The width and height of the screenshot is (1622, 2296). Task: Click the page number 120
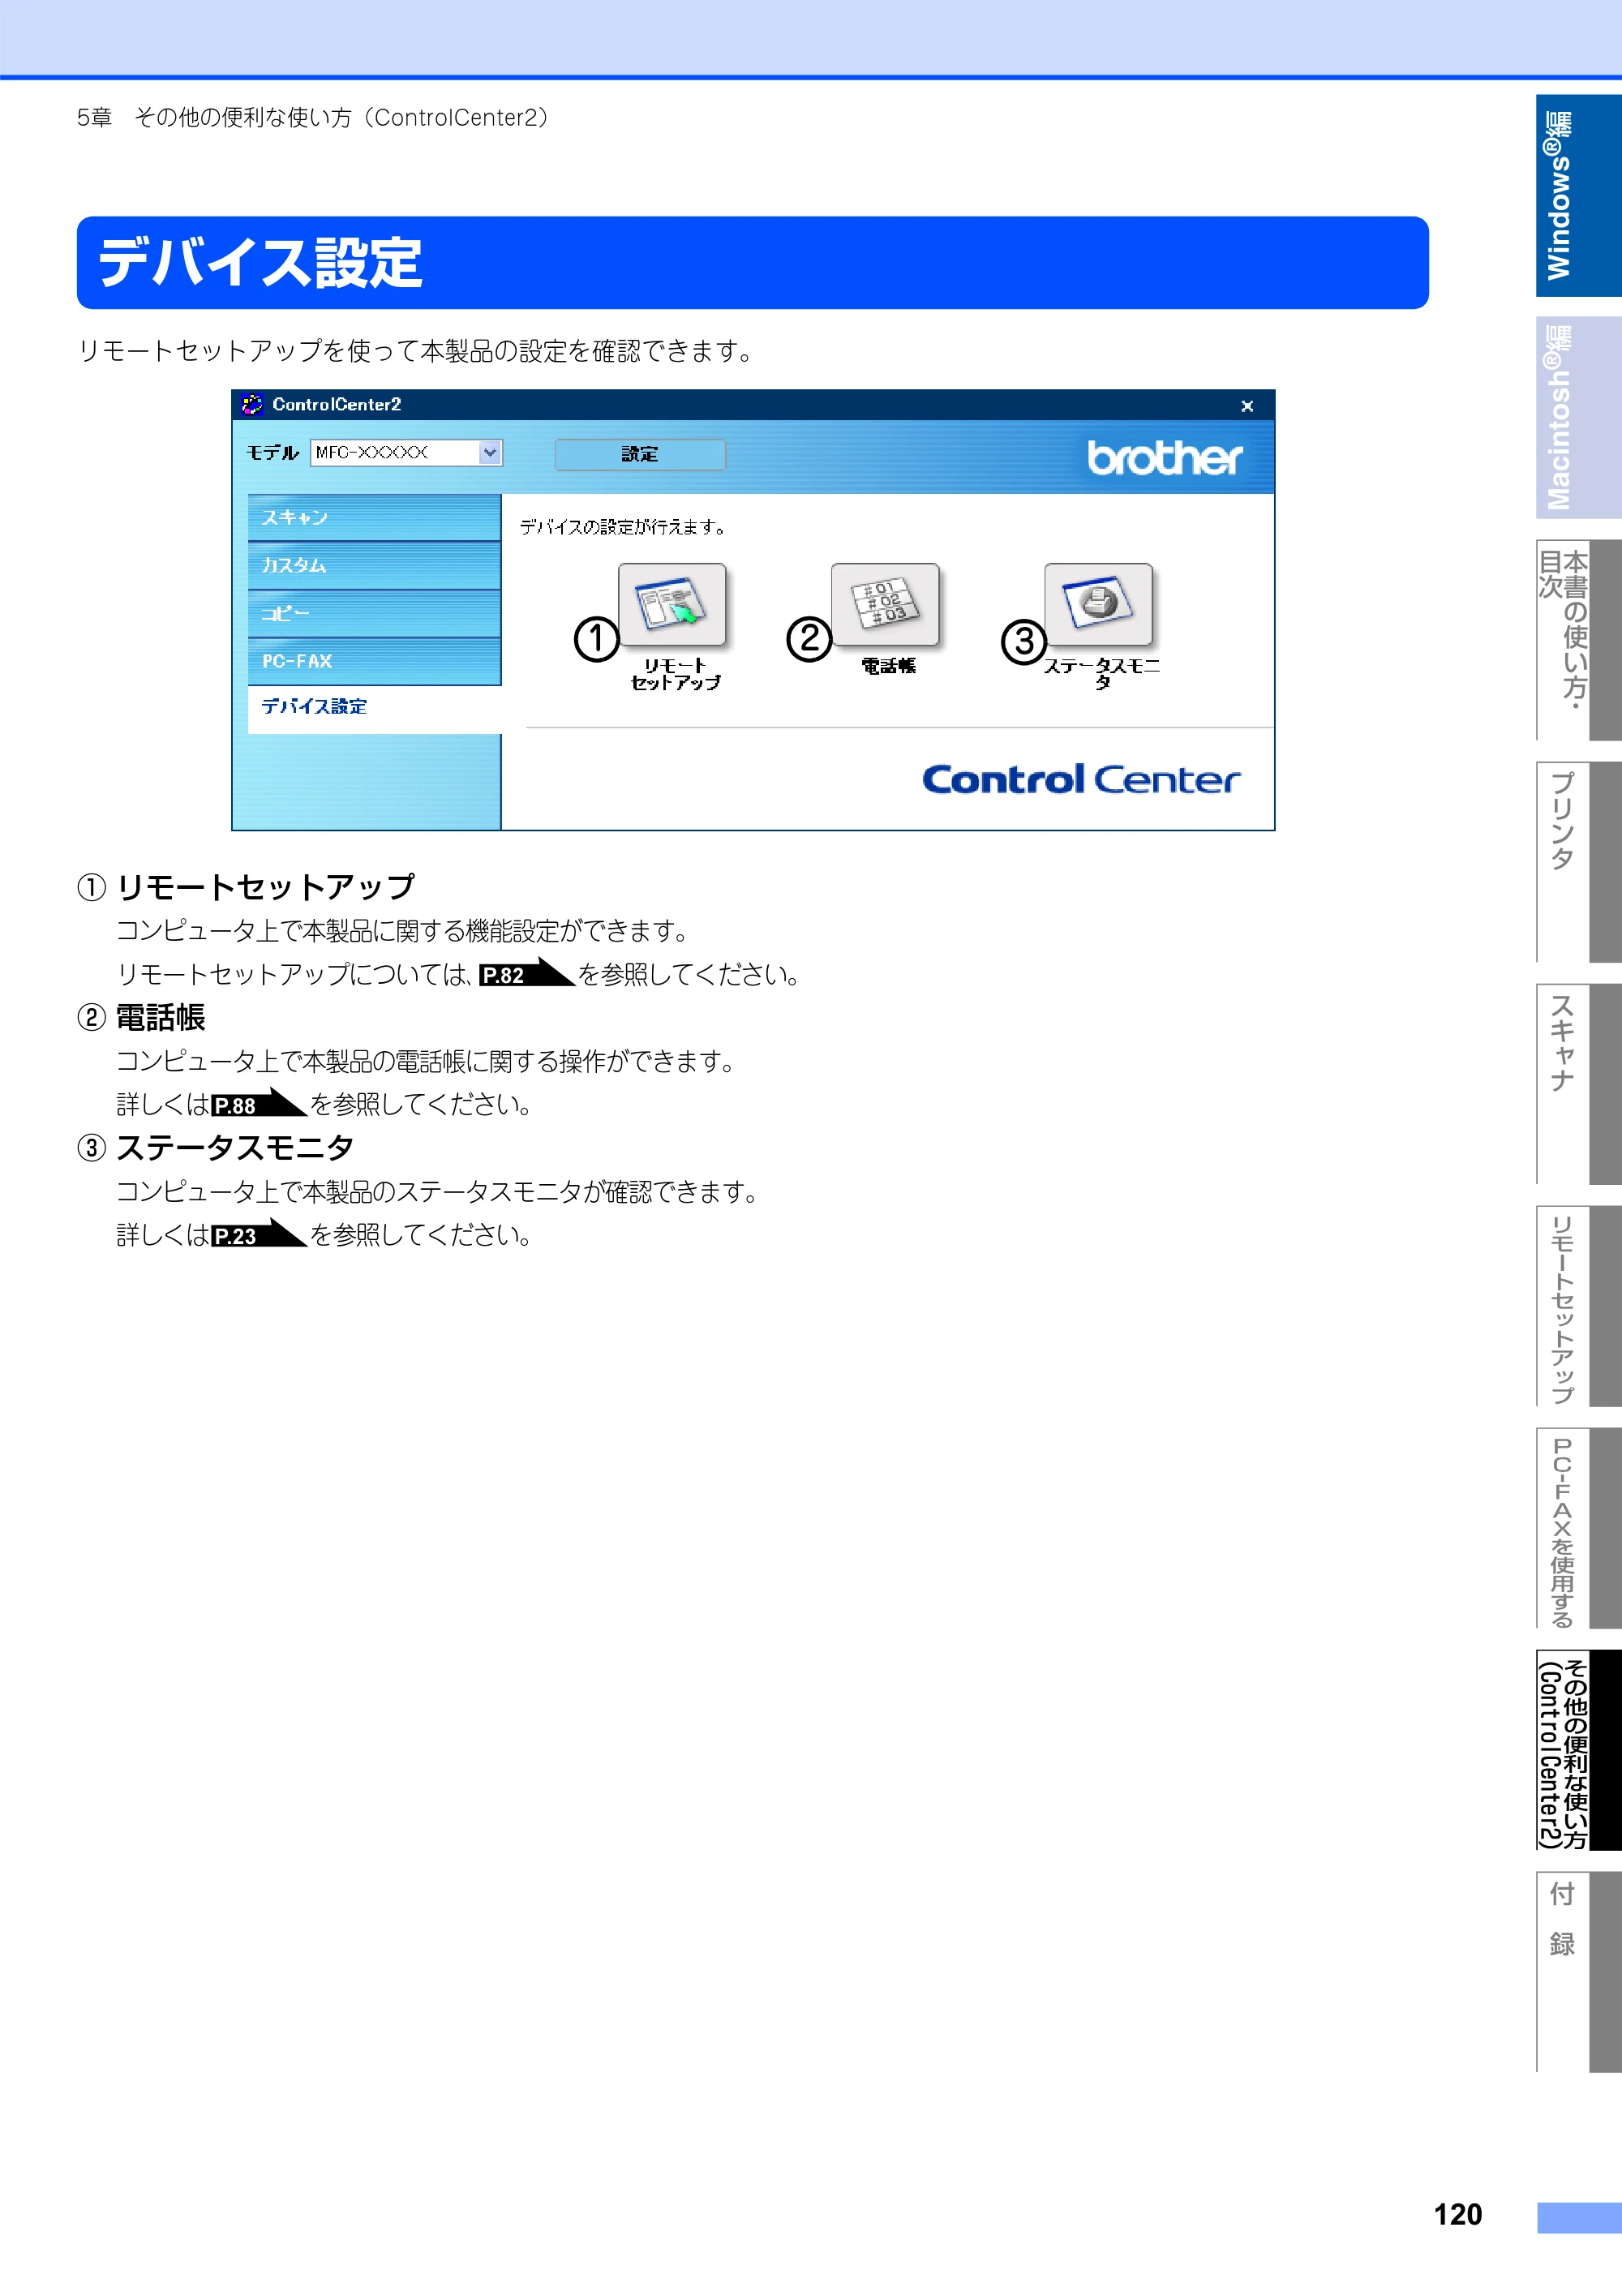pos(1458,2215)
